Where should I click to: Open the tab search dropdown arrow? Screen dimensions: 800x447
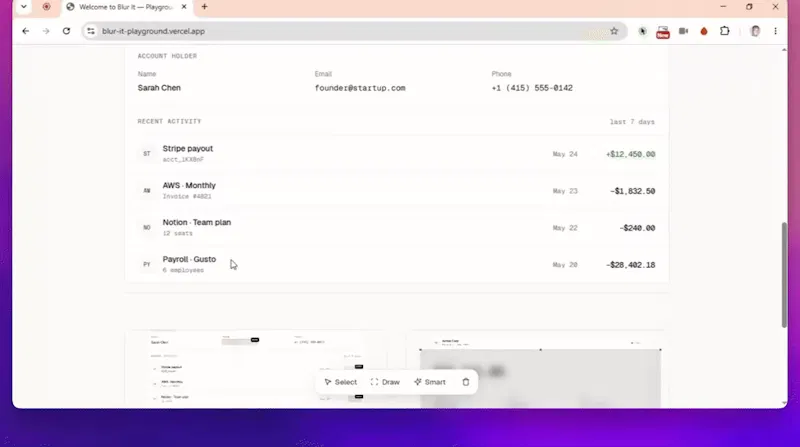point(23,7)
